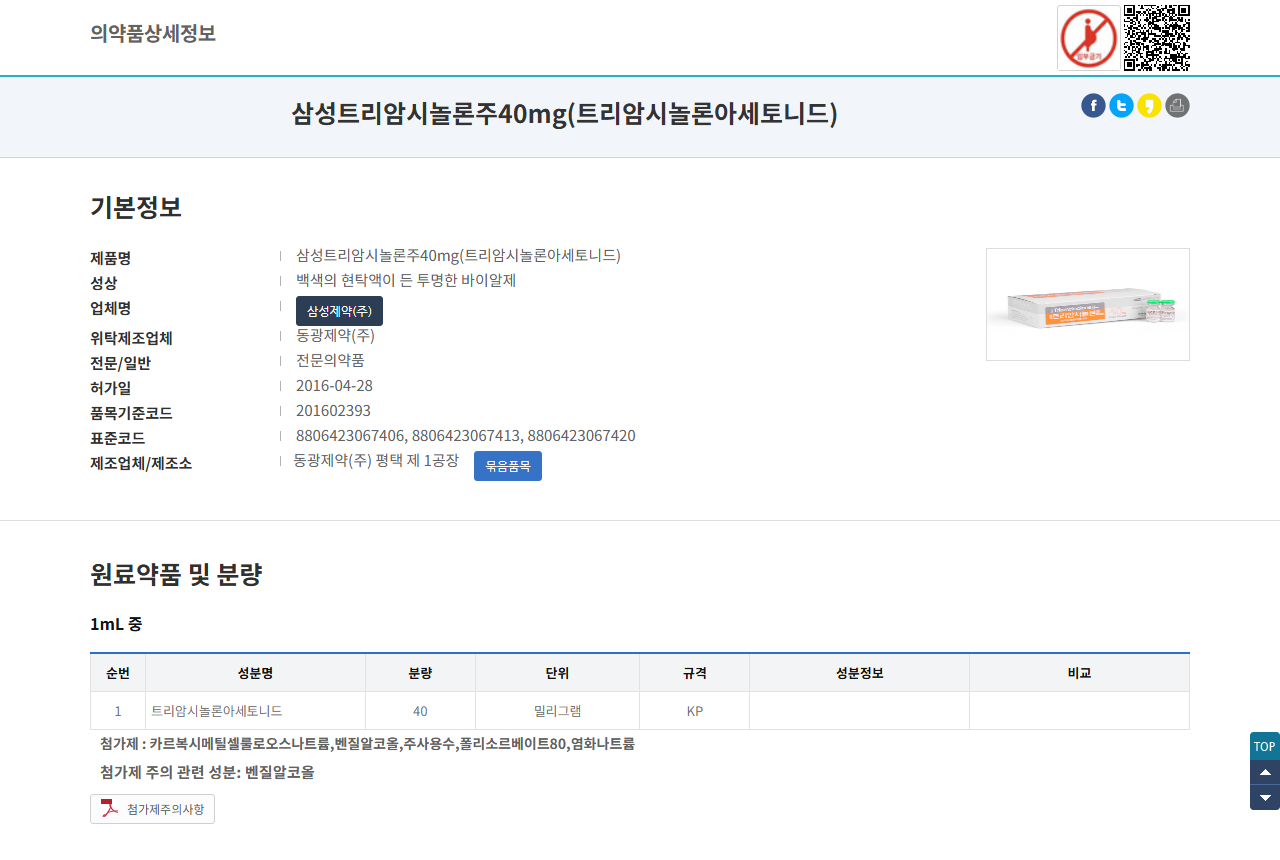
Task: Jump to top with TOP button
Action: coord(1265,746)
